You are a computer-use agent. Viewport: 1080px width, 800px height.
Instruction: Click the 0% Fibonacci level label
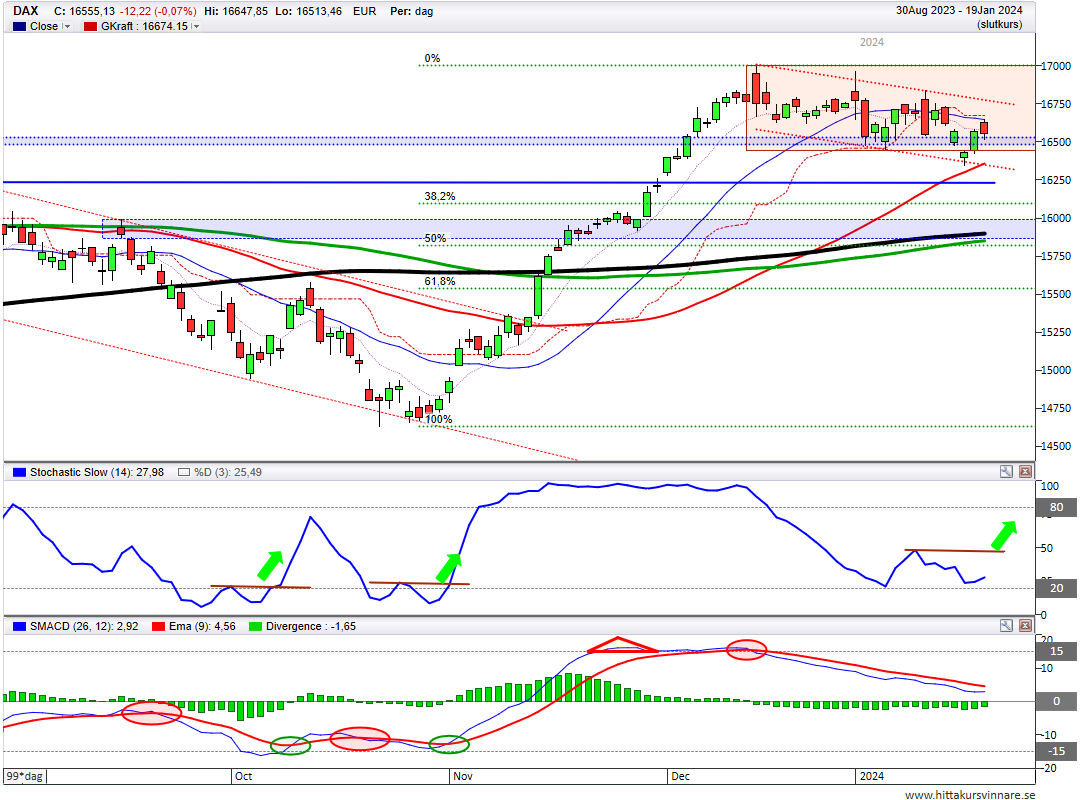pos(432,59)
